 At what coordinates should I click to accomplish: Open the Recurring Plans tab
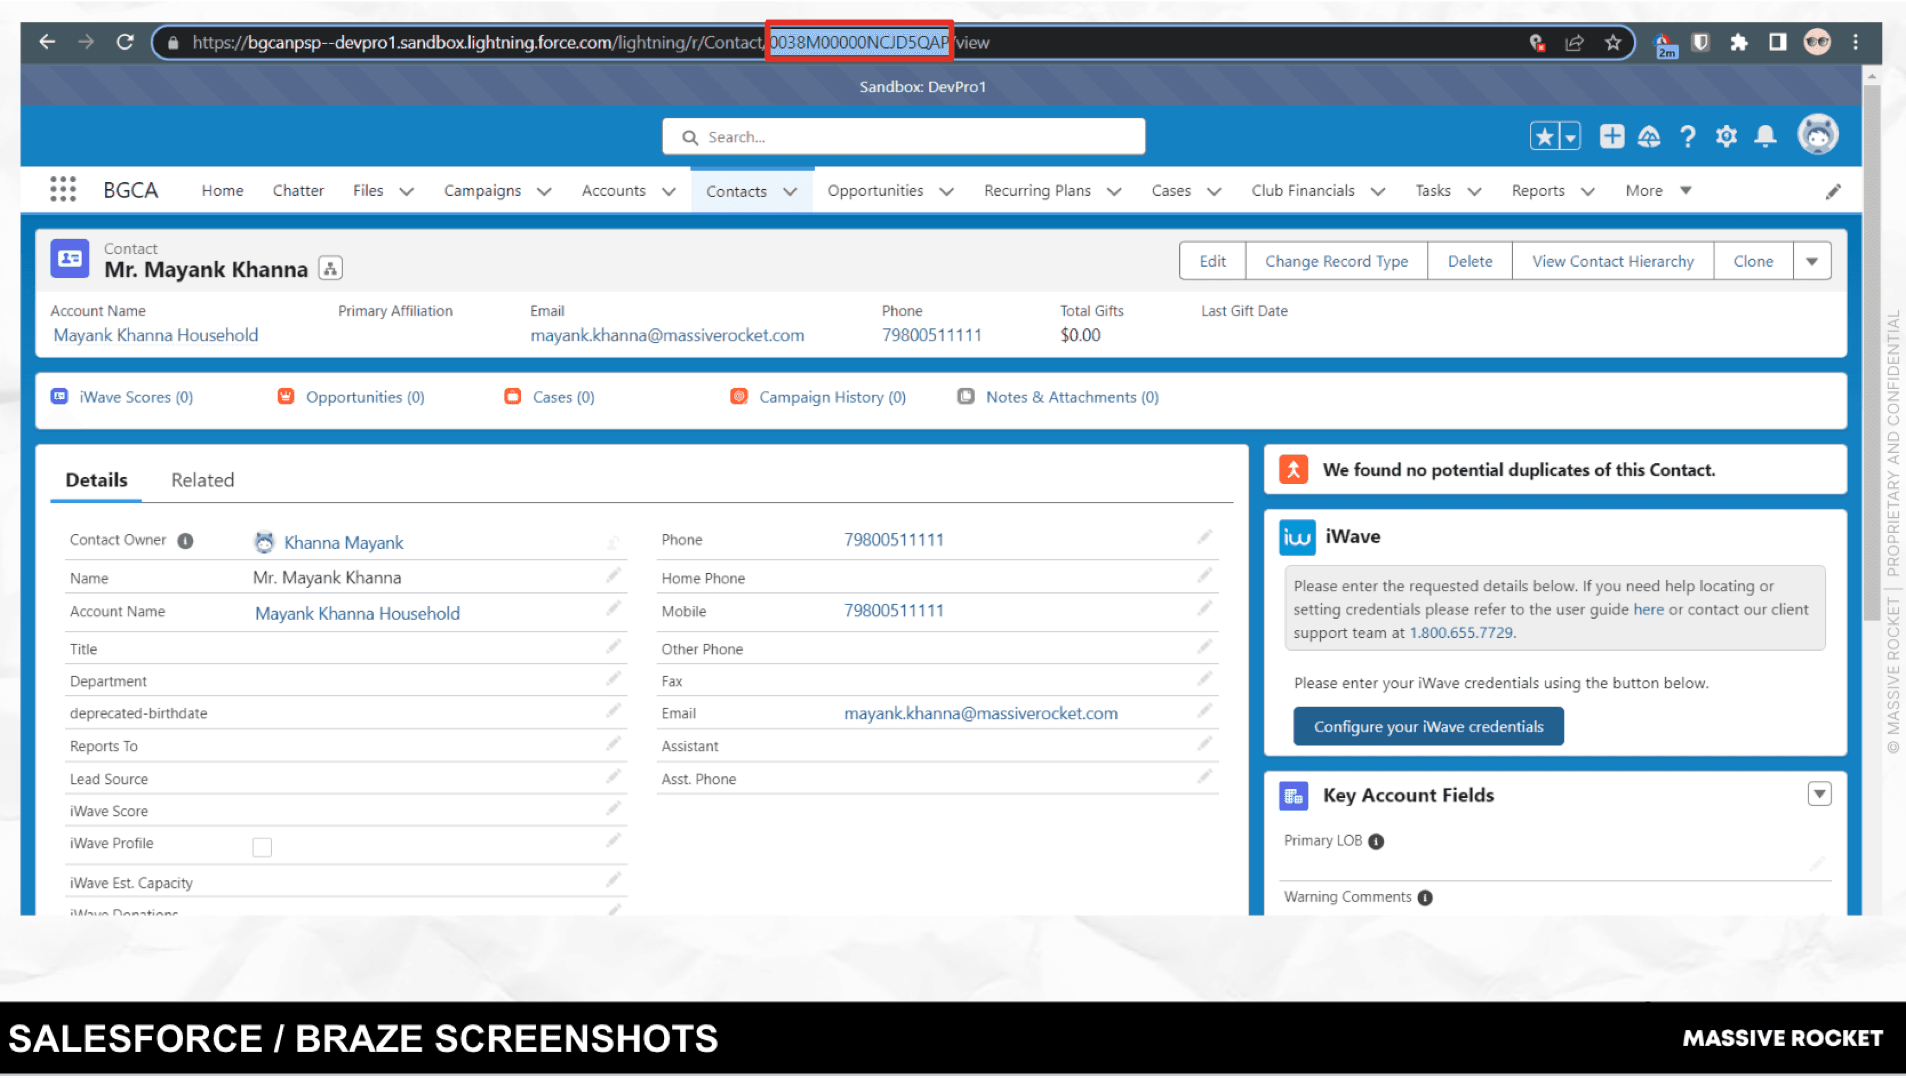1037,190
